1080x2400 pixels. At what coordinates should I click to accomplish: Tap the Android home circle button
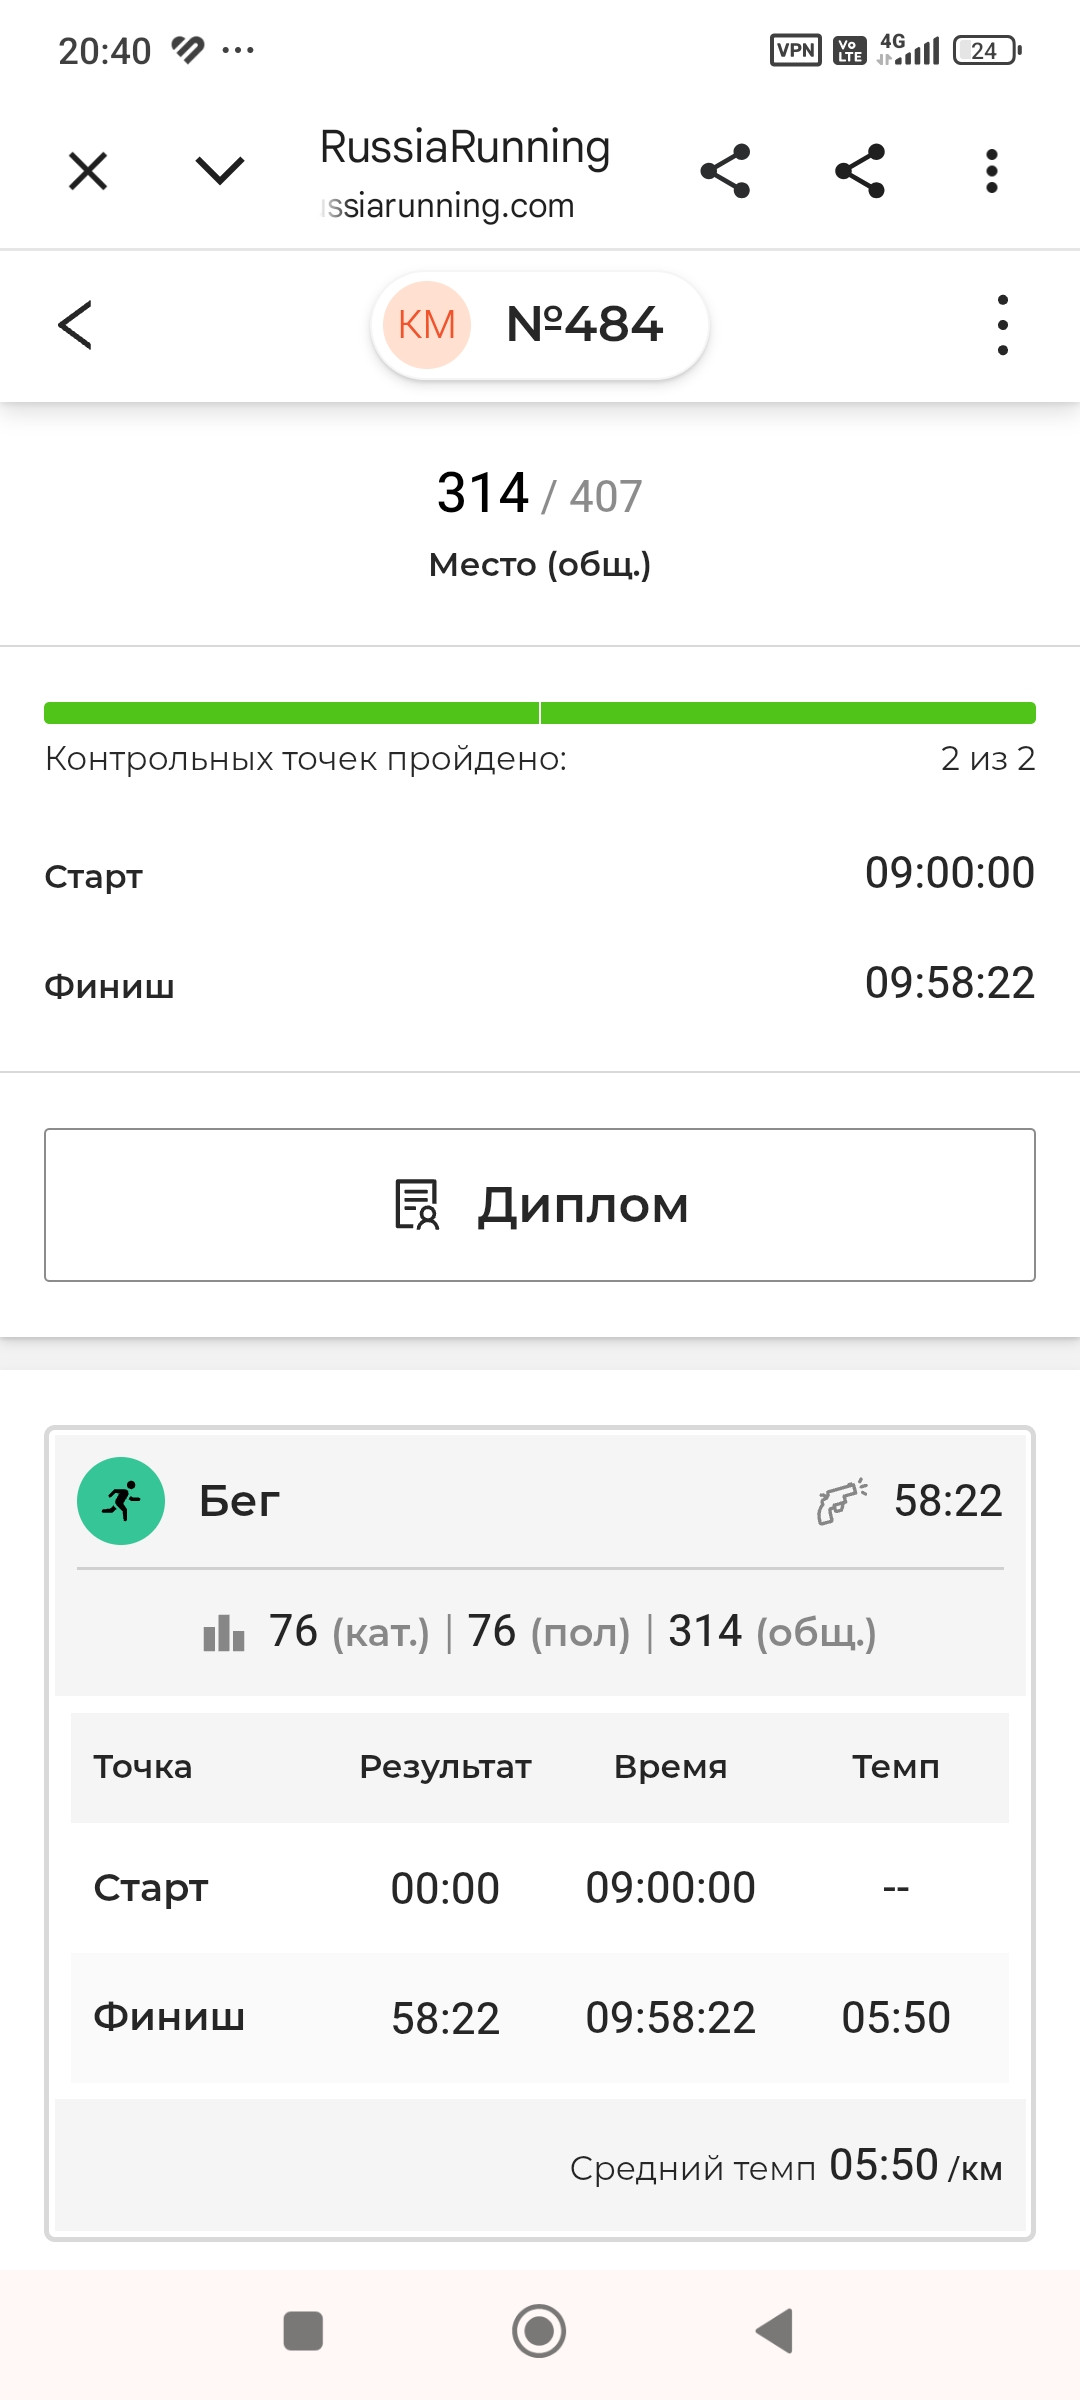(x=539, y=2331)
